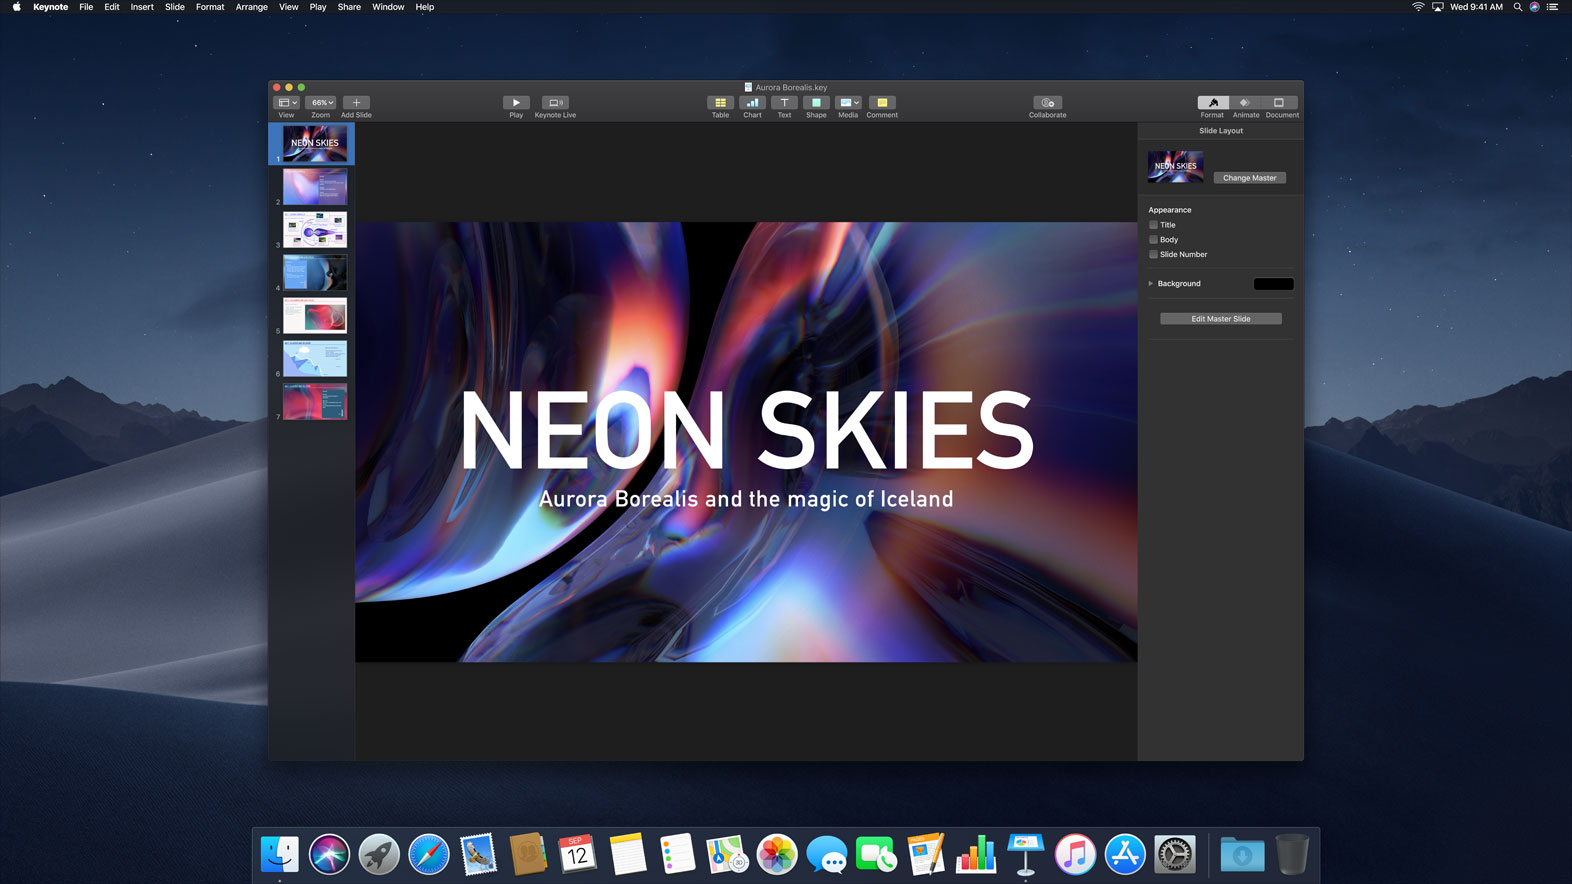Insert a Table using the toolbar icon
Viewport: 1572px width, 884px height.
click(720, 103)
